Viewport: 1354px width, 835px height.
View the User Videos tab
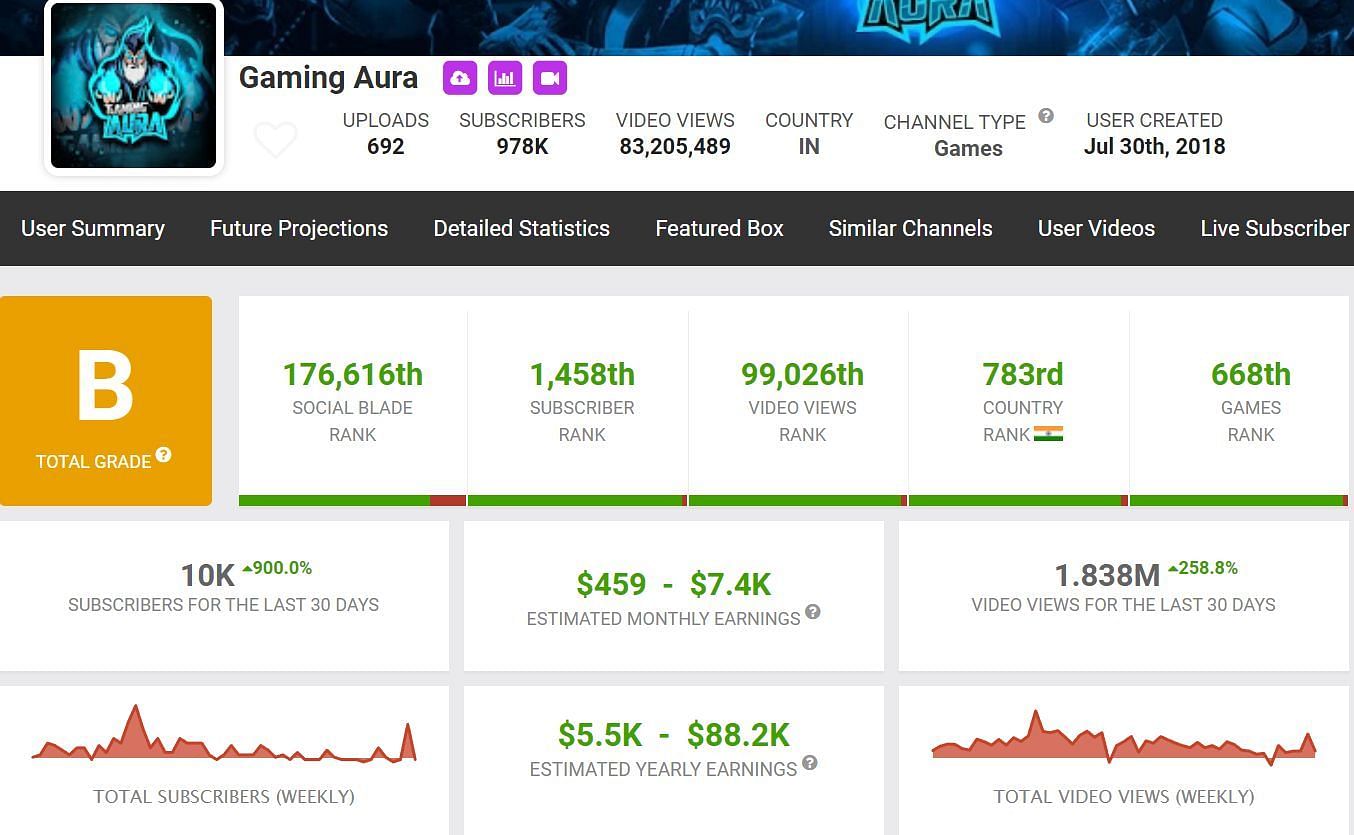[x=1096, y=228]
